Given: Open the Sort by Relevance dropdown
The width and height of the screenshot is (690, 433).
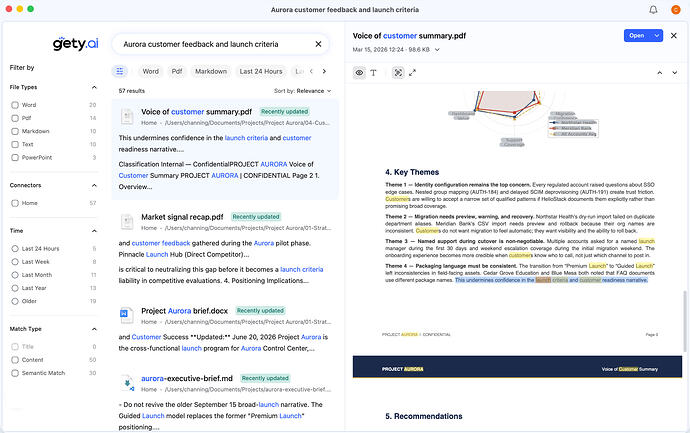Looking at the screenshot, I should tap(302, 91).
